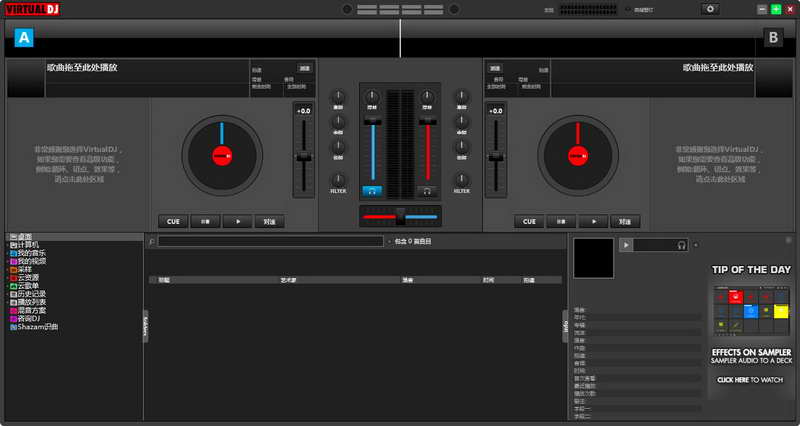Sort by the first title column header
The image size is (800, 426).
[164, 280]
